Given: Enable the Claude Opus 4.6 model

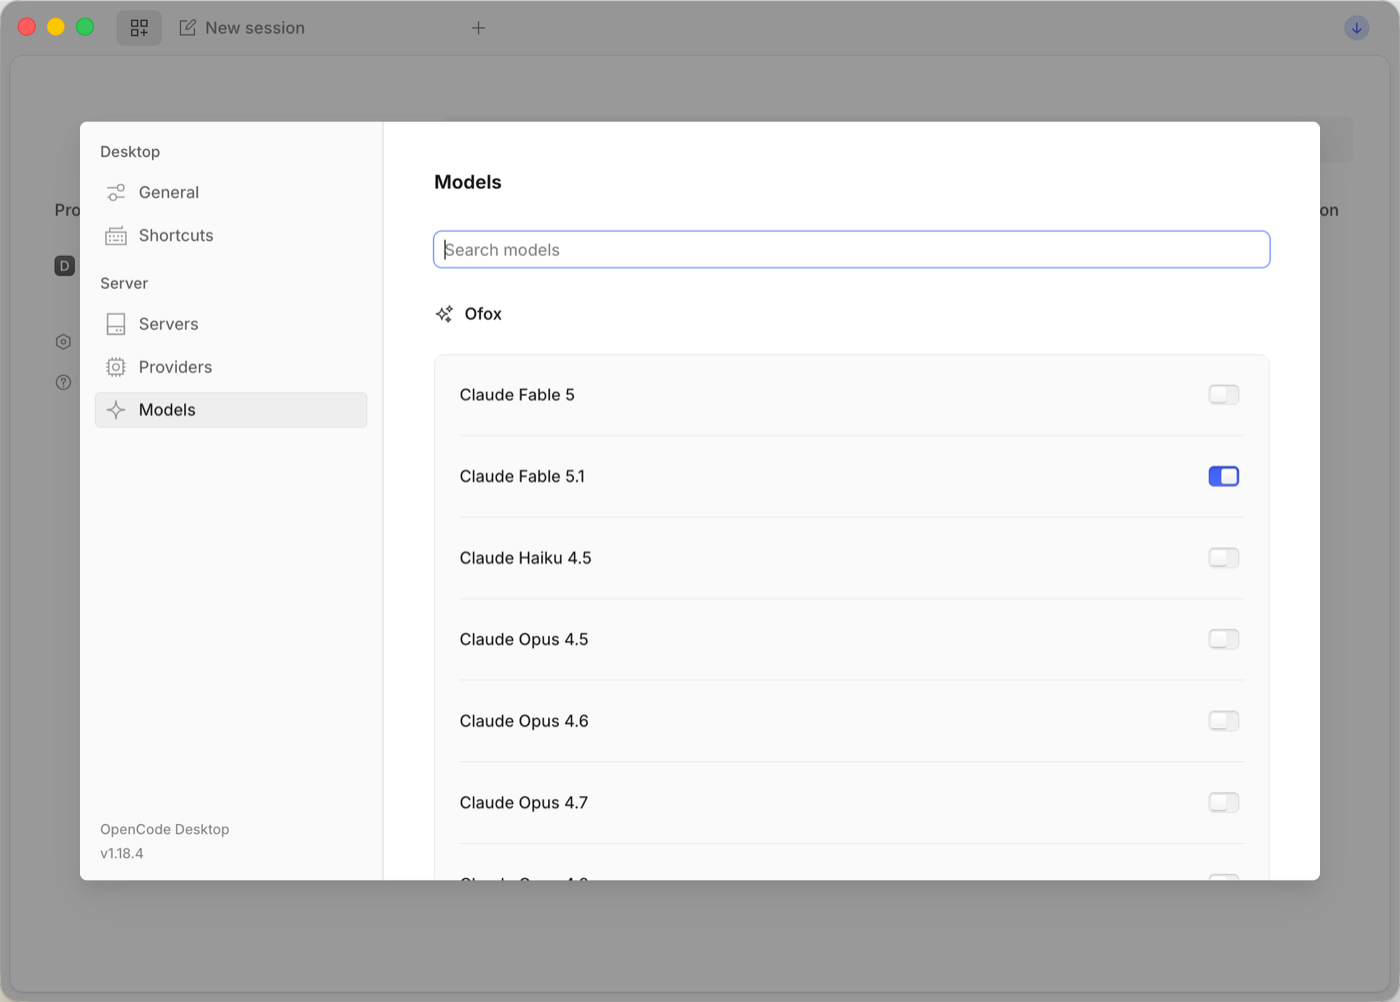Looking at the screenshot, I should click(1224, 721).
